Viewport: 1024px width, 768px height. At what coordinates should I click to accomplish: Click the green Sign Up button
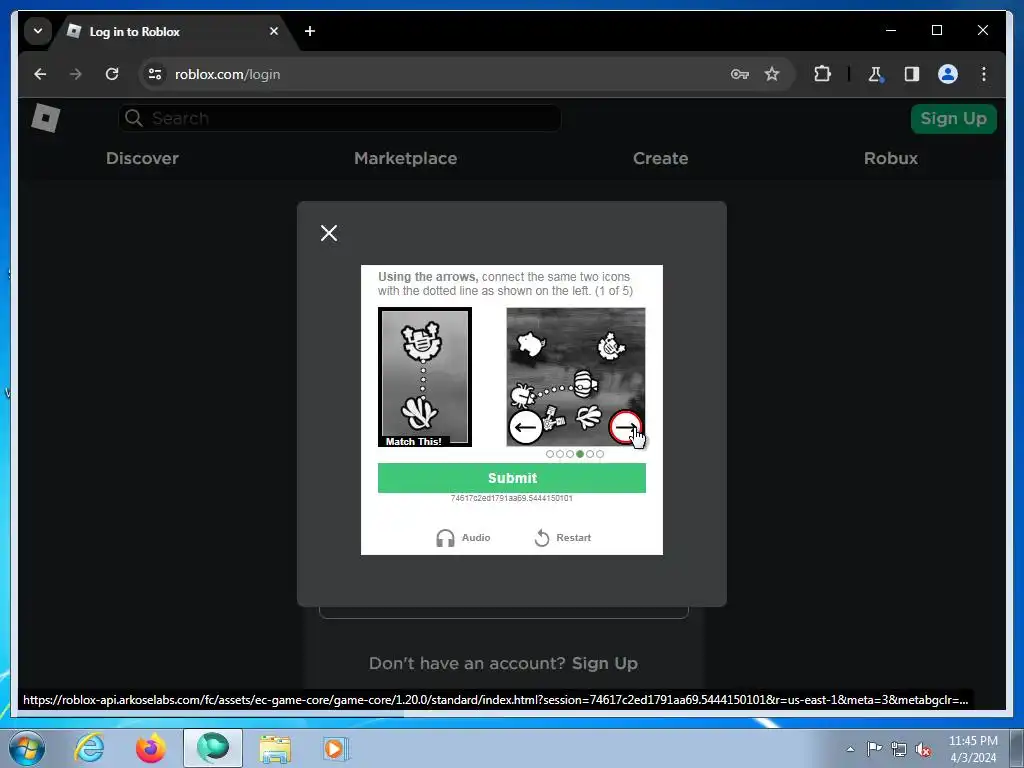(953, 119)
